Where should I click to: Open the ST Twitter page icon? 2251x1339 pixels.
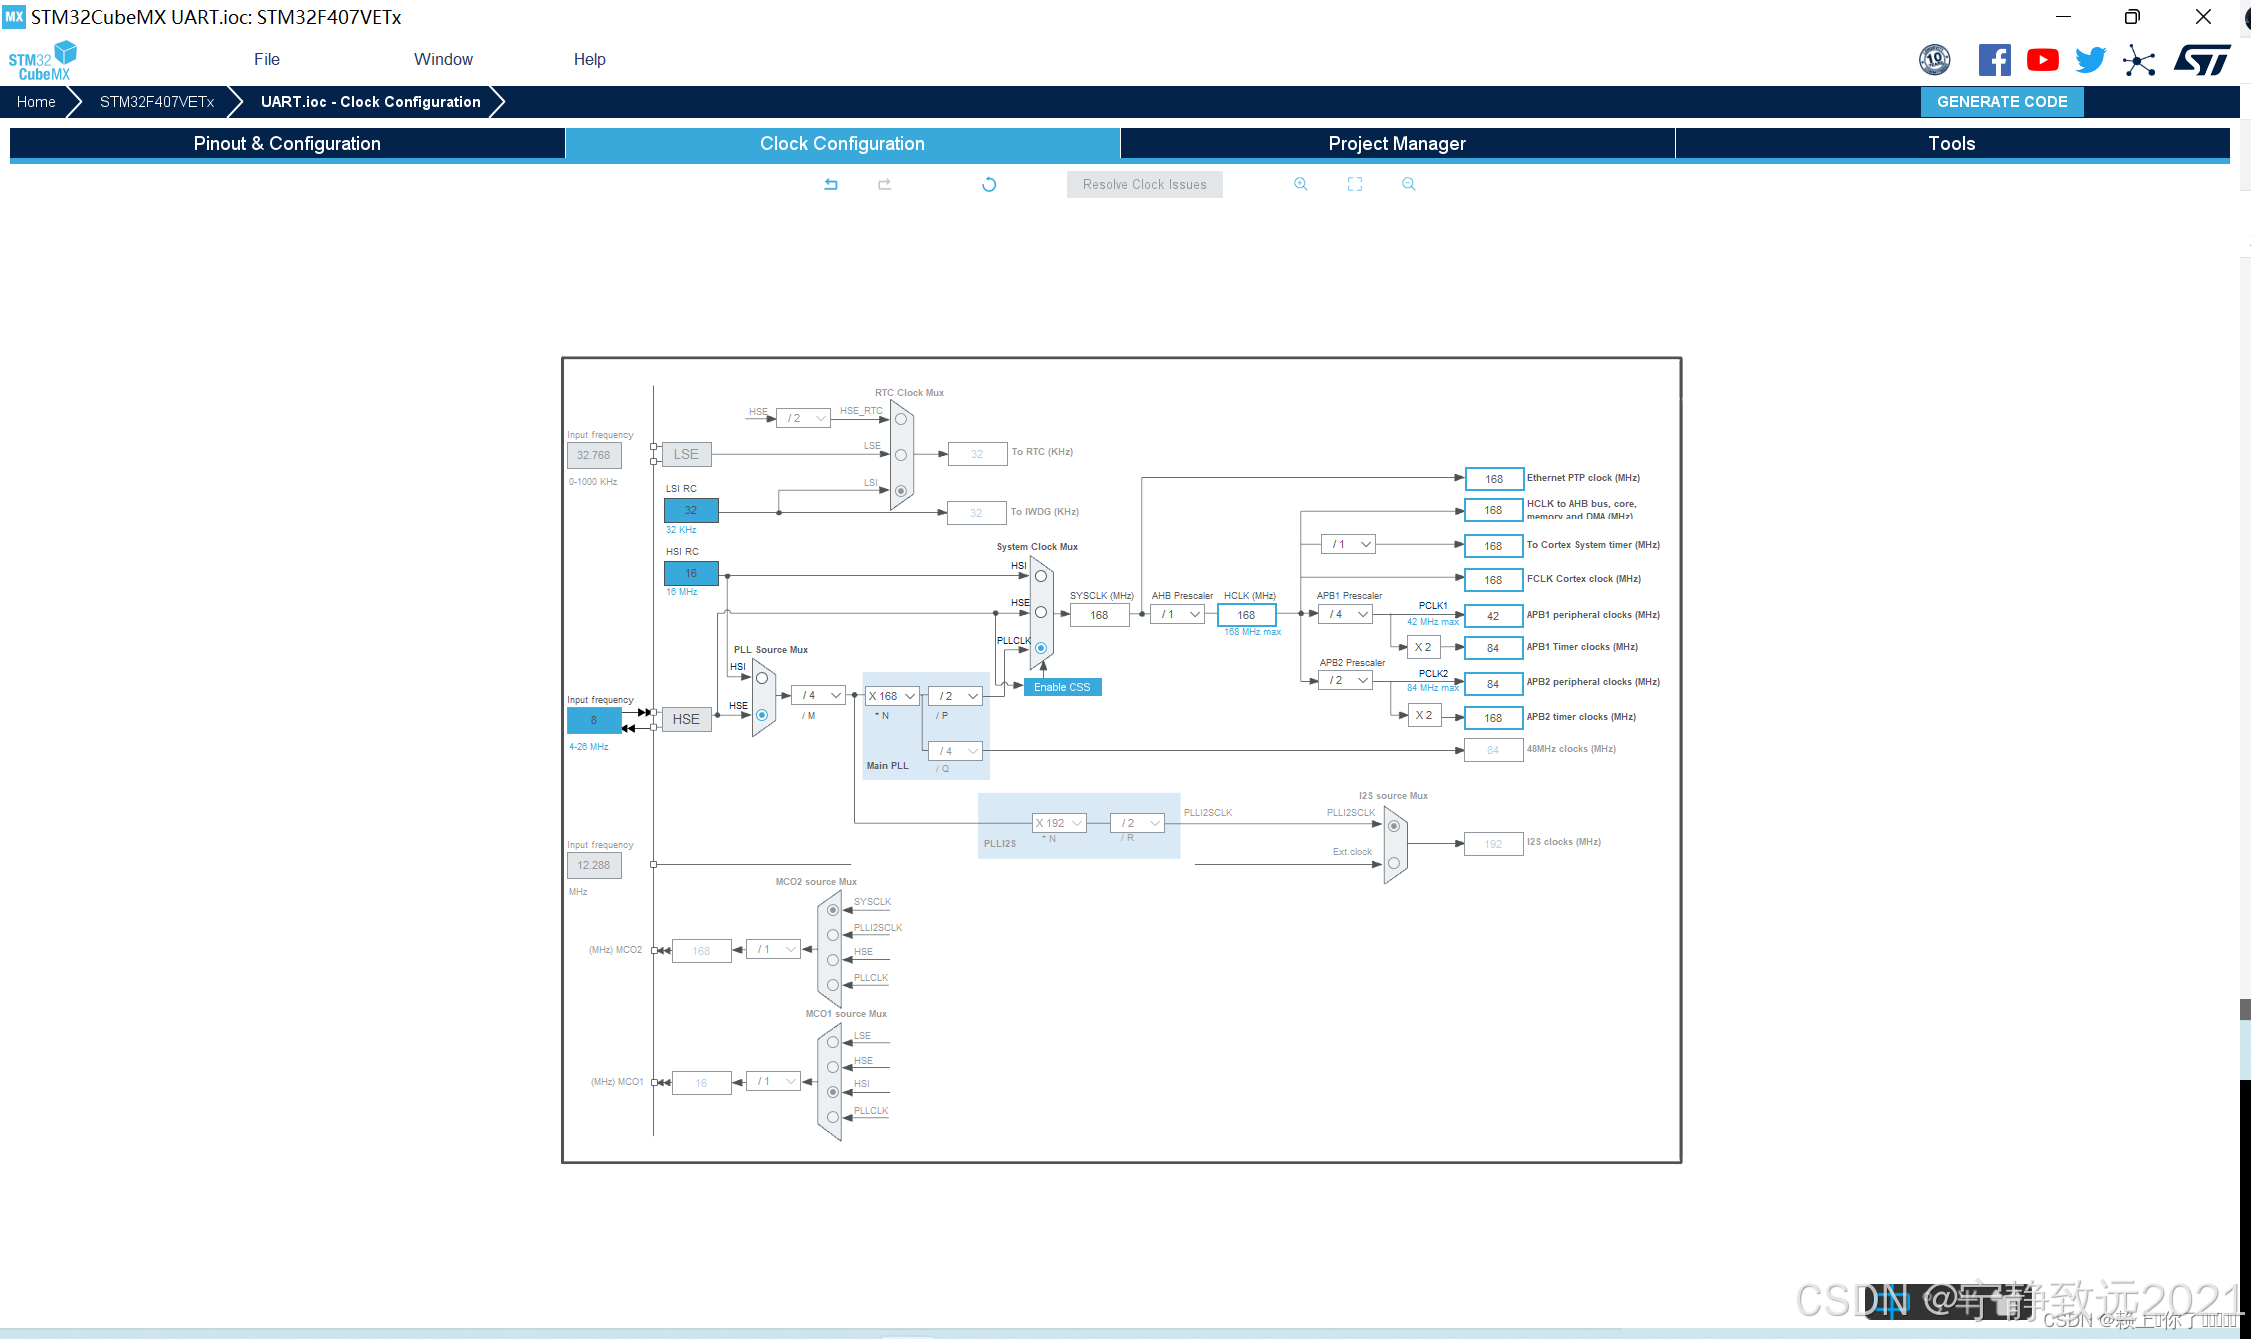coord(2090,60)
